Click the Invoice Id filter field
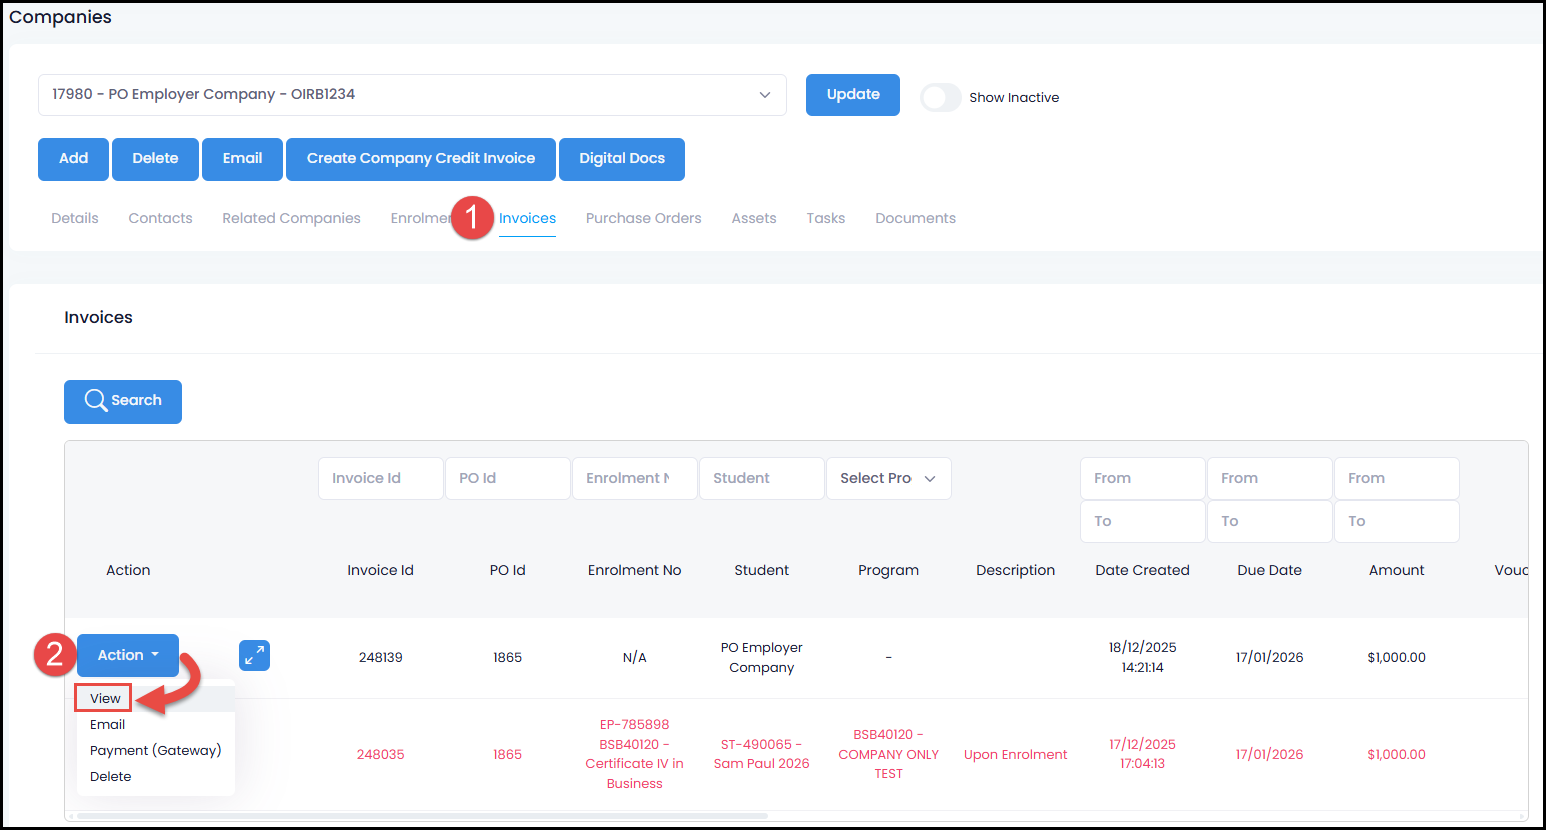Screen dimensions: 1546x830 pos(380,478)
